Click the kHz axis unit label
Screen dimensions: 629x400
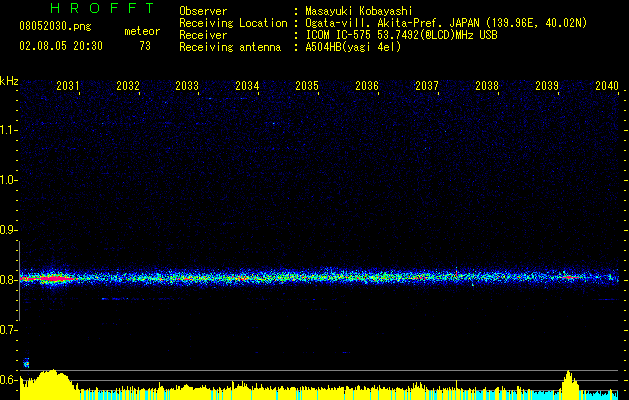(9, 81)
